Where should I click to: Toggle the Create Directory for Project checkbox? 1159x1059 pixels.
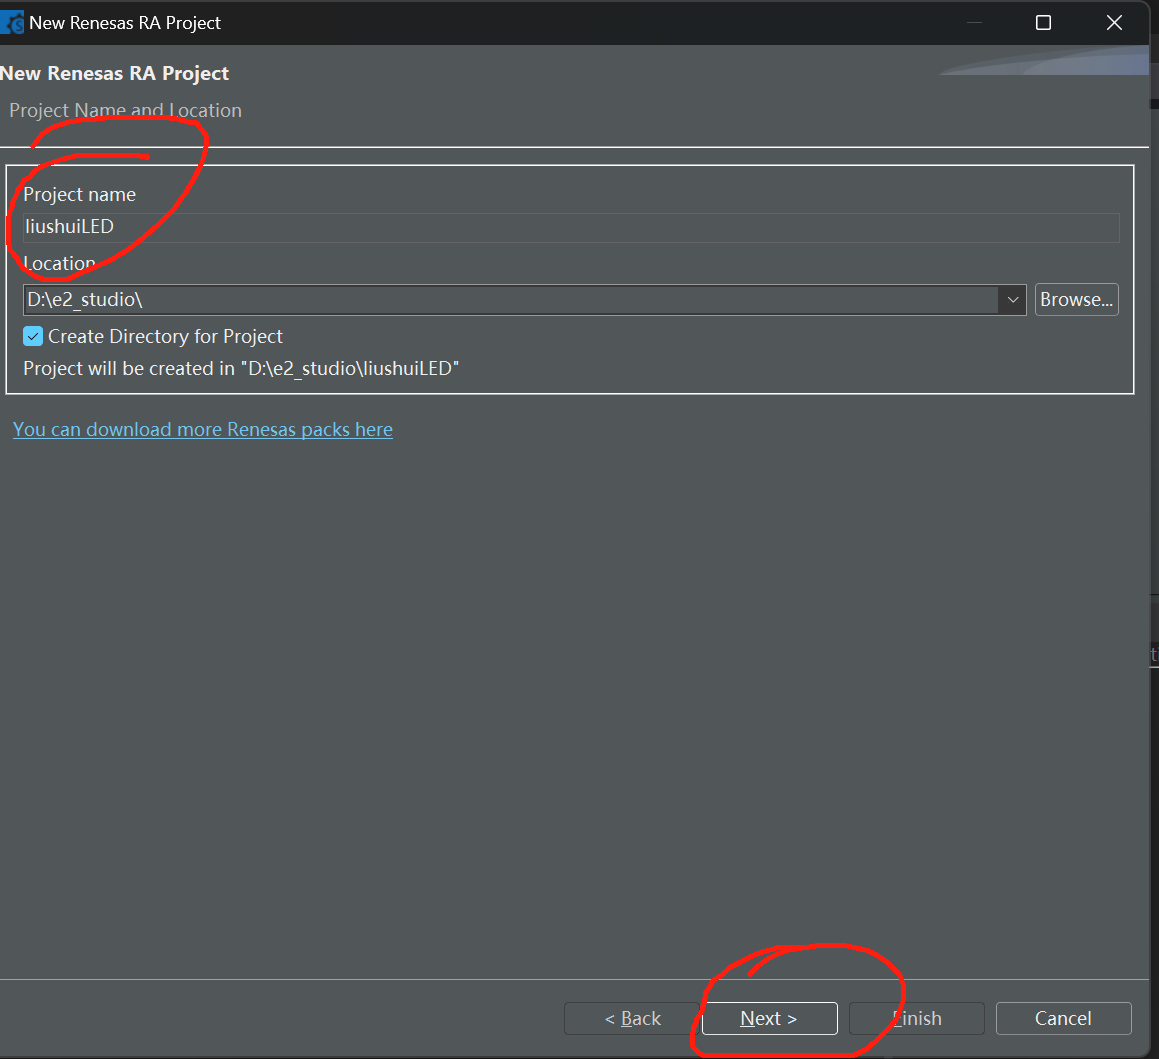click(x=33, y=336)
